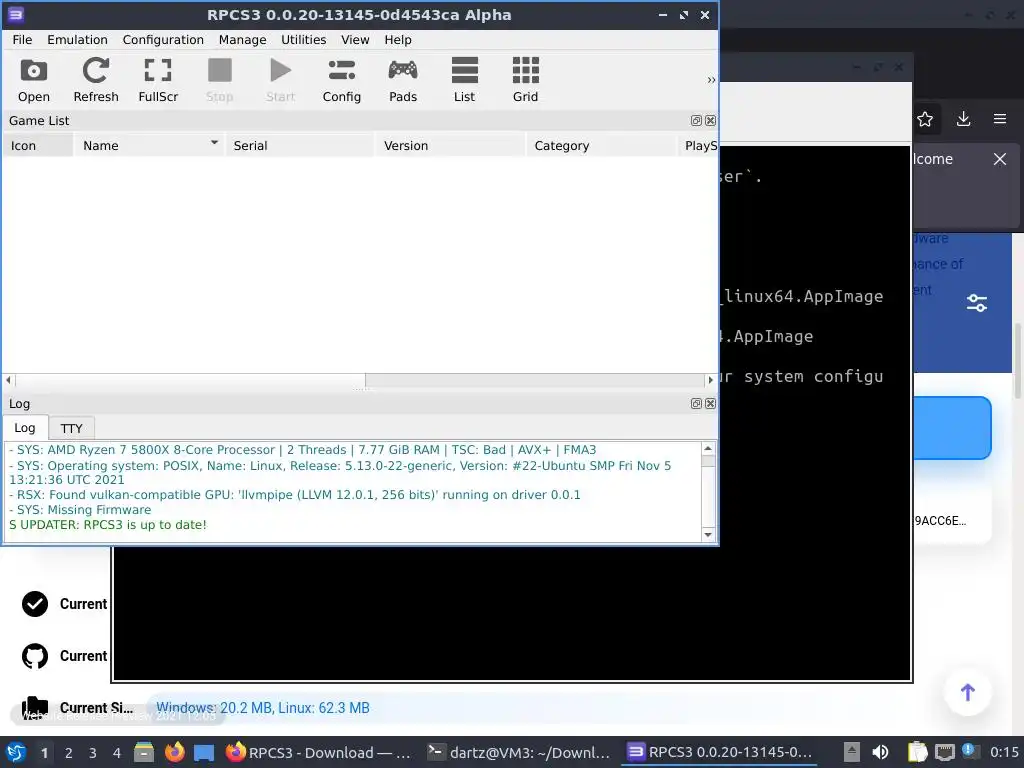Select the Log tab
The image size is (1024, 768).
25,428
